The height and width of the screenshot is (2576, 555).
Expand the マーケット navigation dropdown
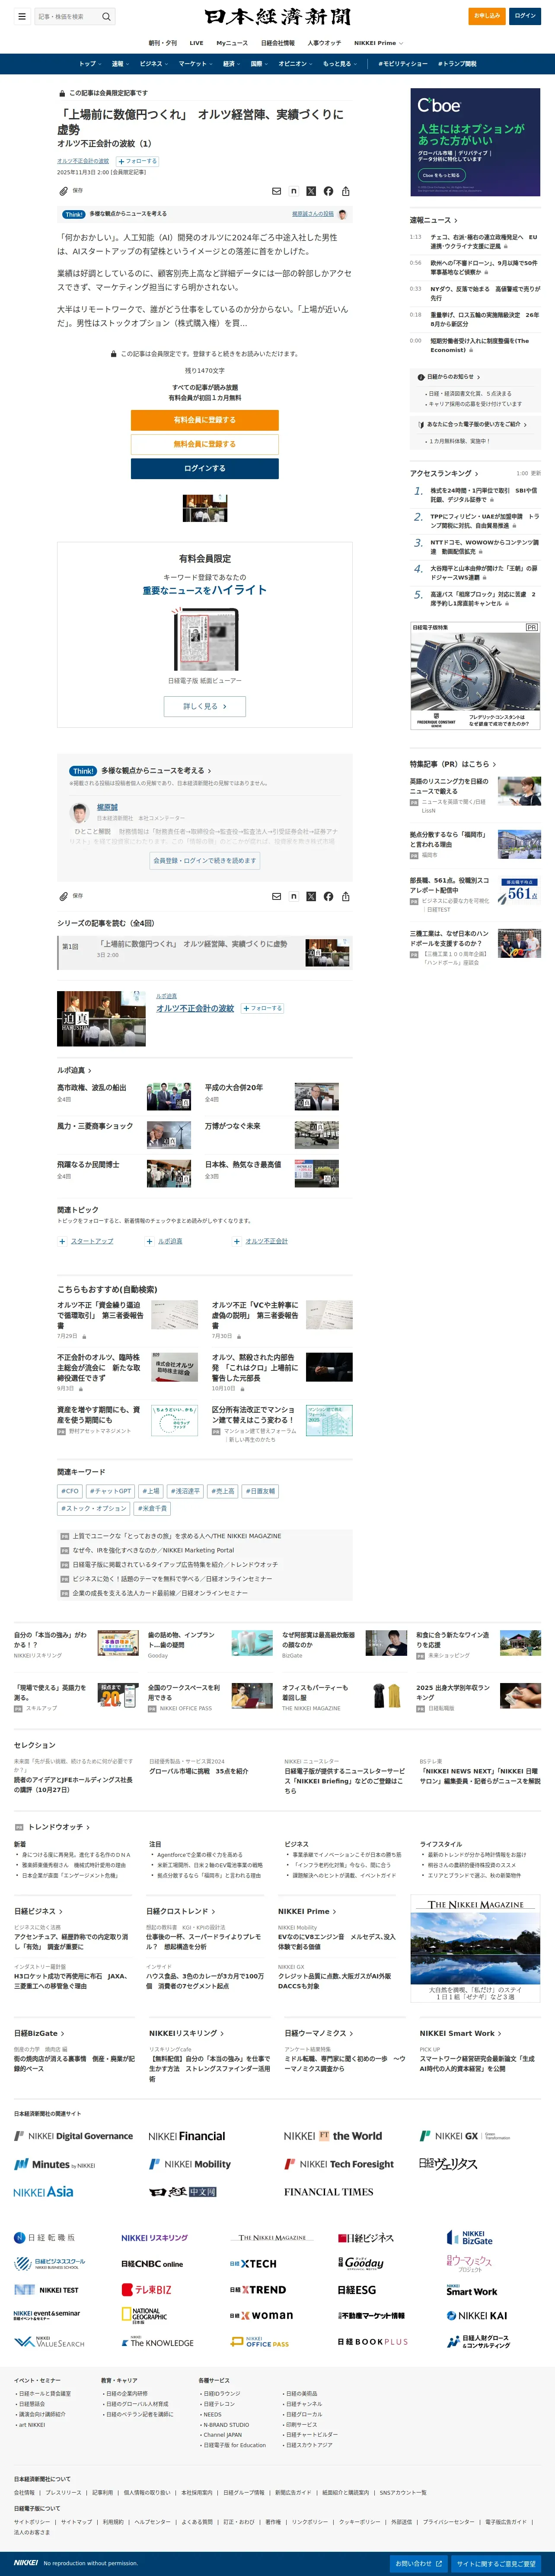coord(195,64)
